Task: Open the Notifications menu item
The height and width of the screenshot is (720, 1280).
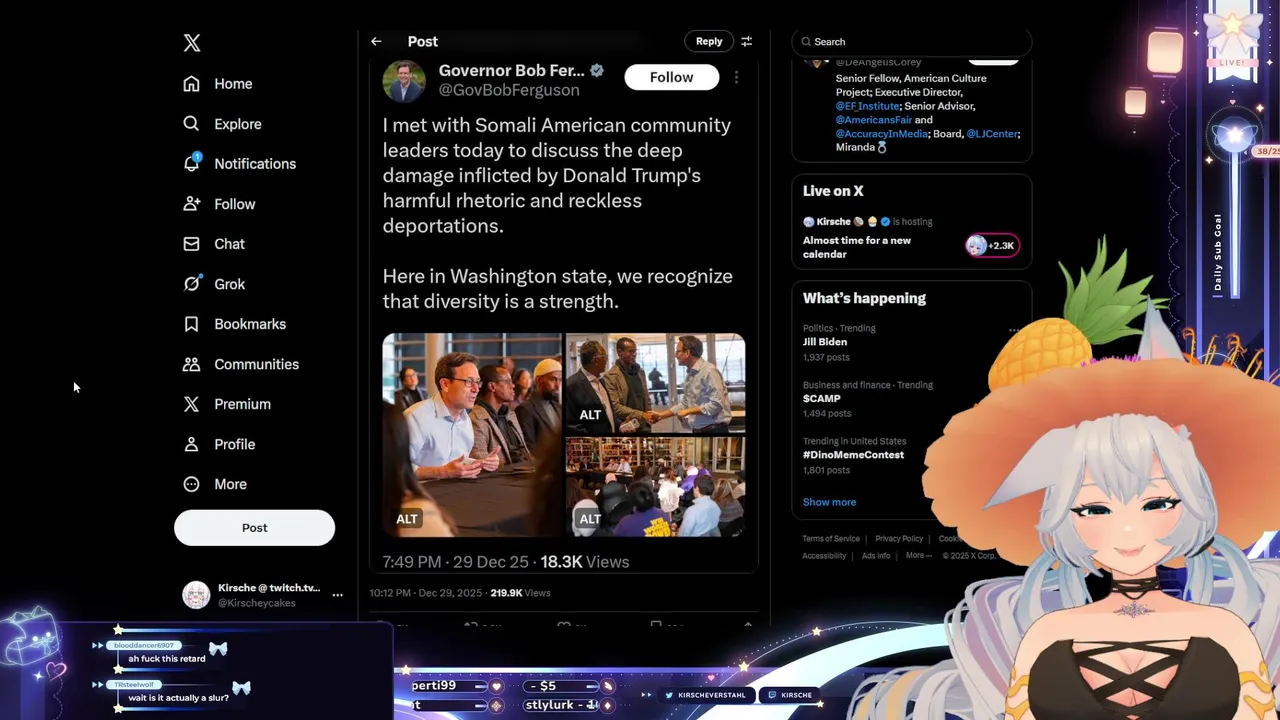Action: [255, 164]
